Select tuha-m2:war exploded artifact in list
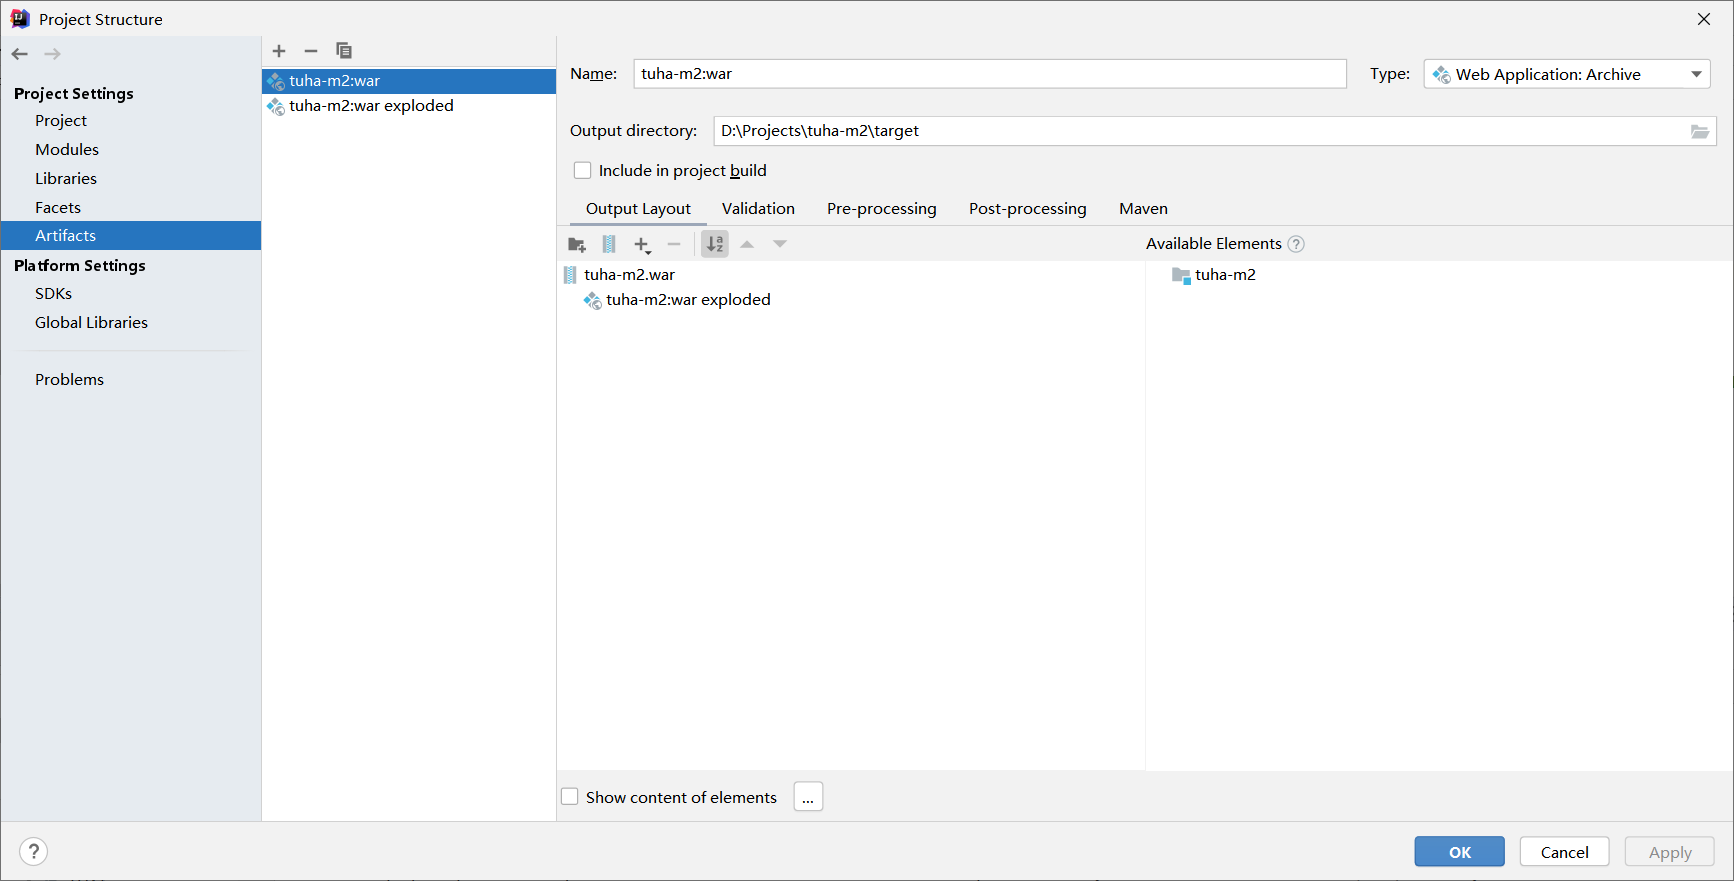This screenshot has width=1734, height=881. tap(371, 106)
